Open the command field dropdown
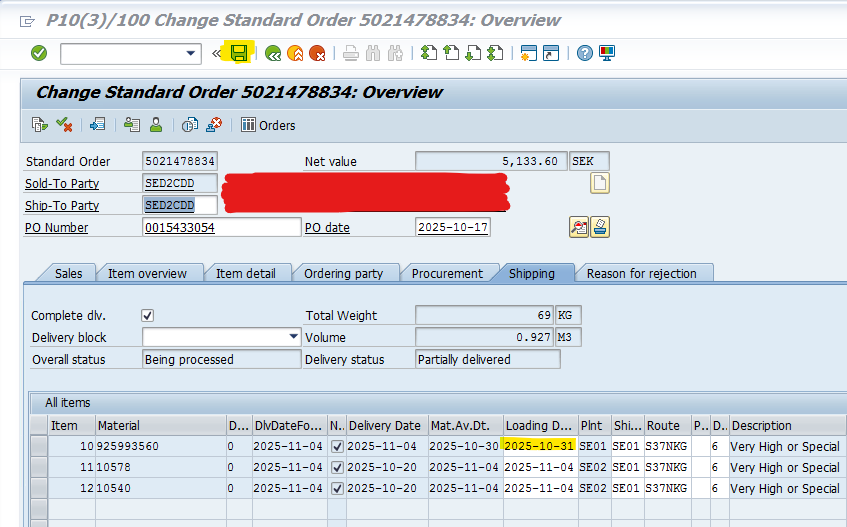Screen dimensions: 847x527 [x=190, y=53]
